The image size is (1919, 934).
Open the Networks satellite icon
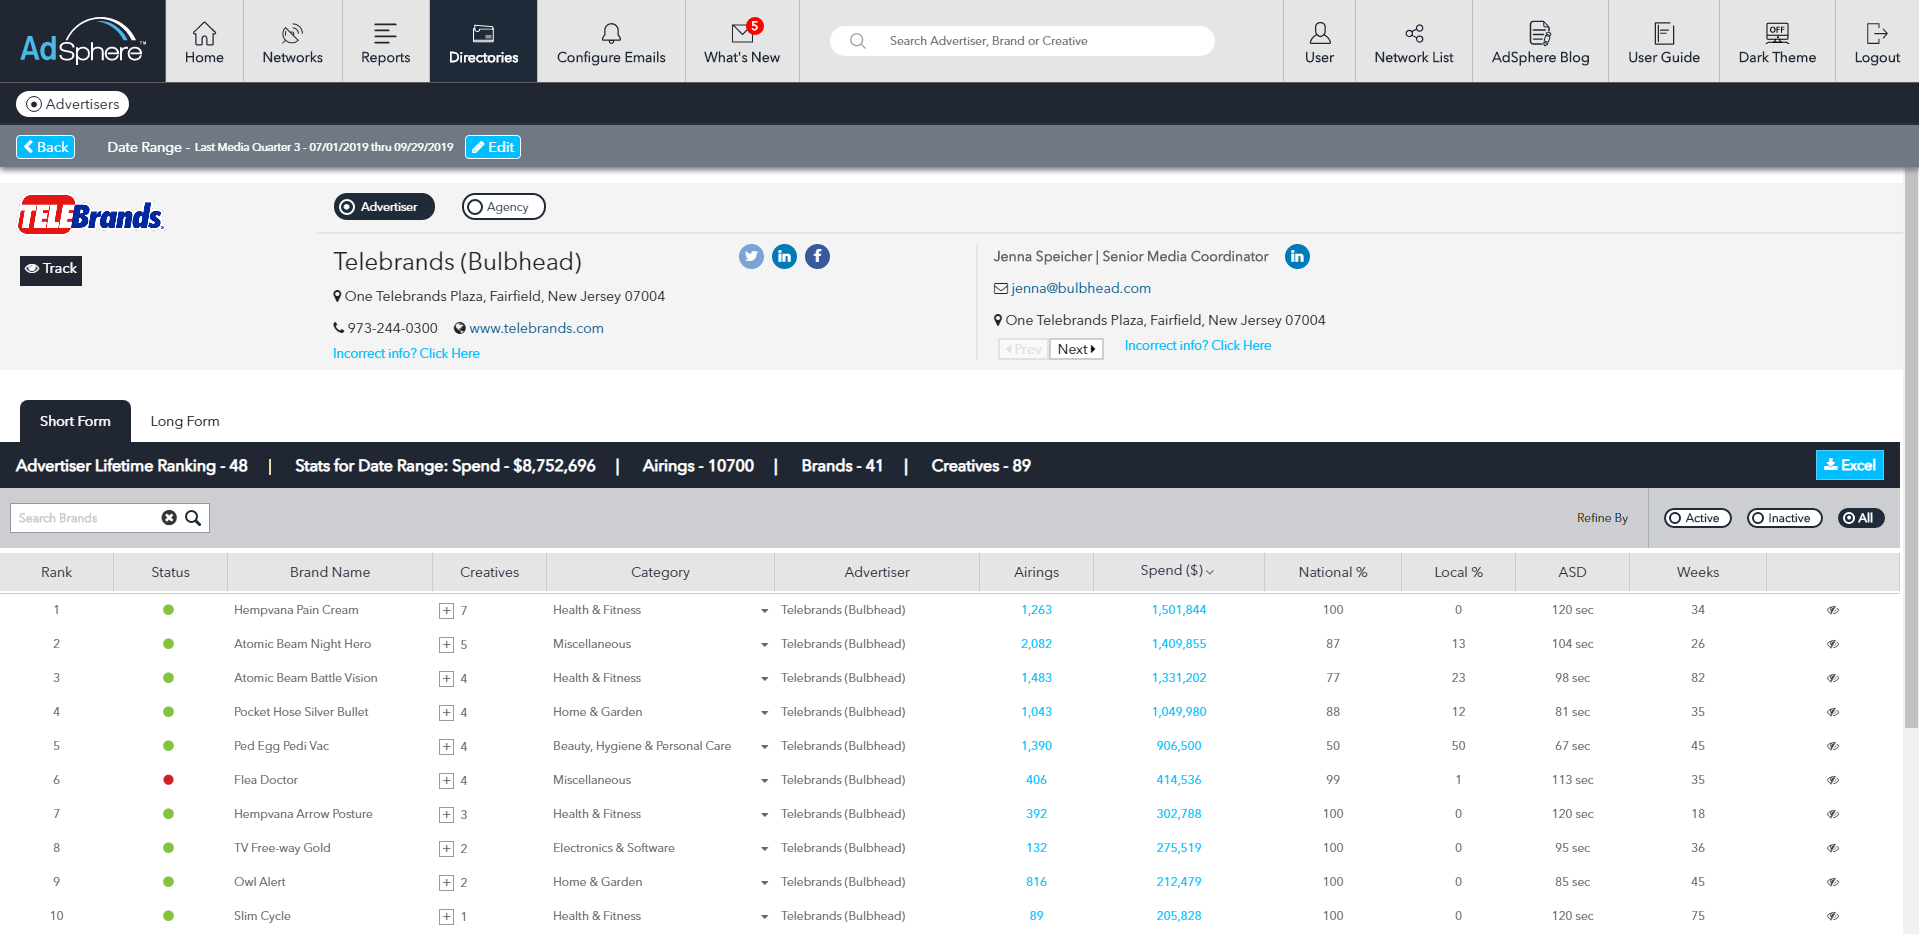coord(292,33)
